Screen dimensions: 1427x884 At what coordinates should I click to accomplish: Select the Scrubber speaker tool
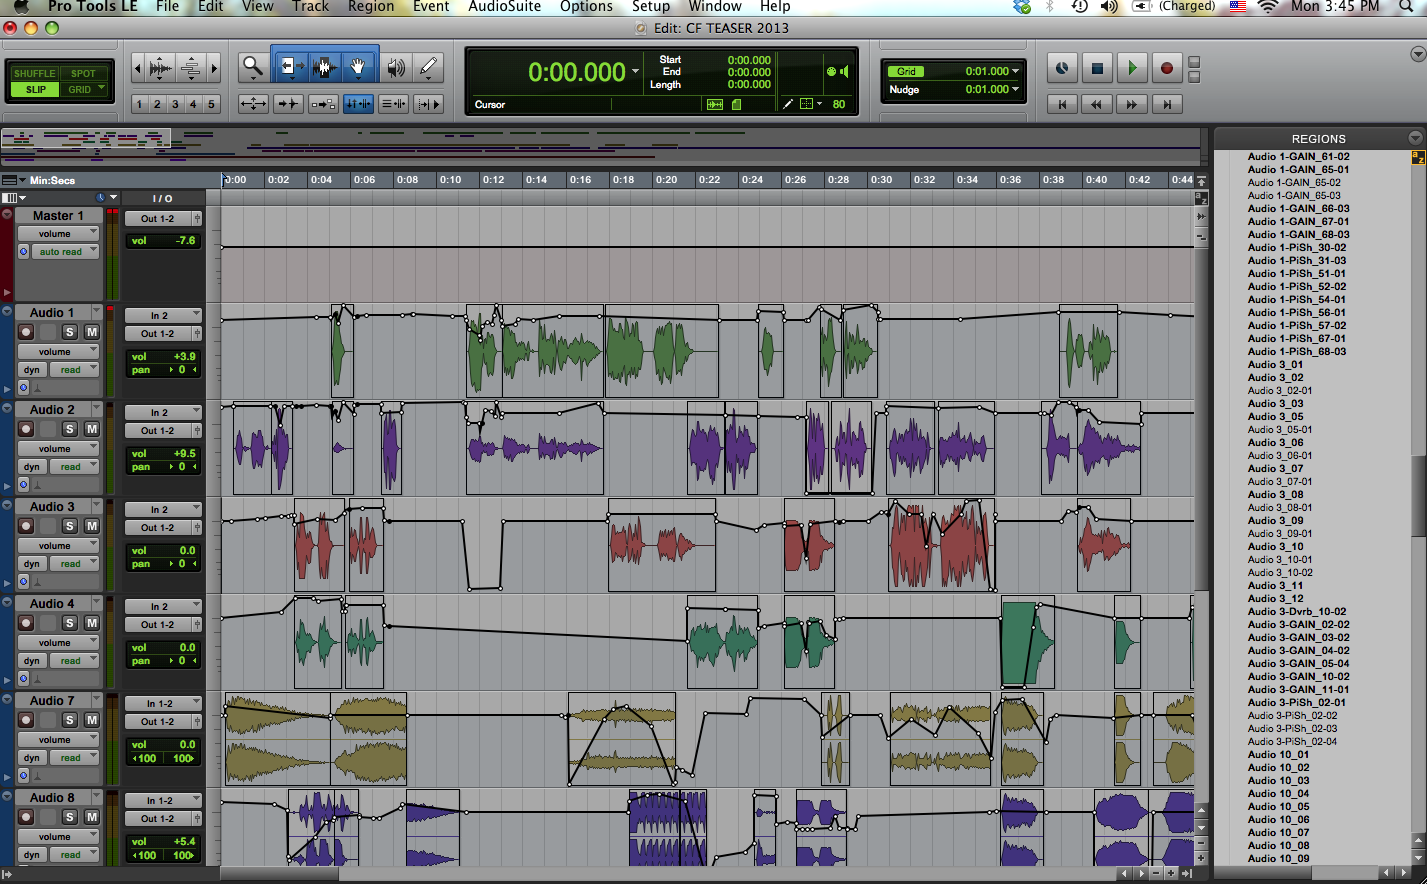397,68
